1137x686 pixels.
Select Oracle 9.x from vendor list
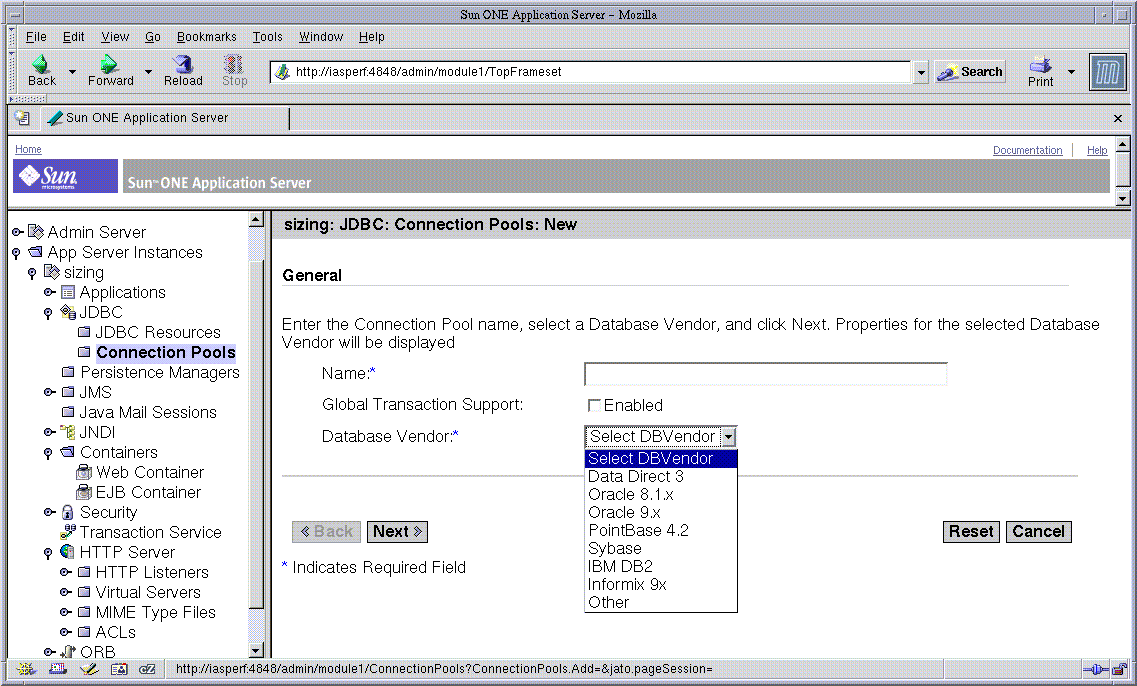pyautogui.click(x=661, y=513)
